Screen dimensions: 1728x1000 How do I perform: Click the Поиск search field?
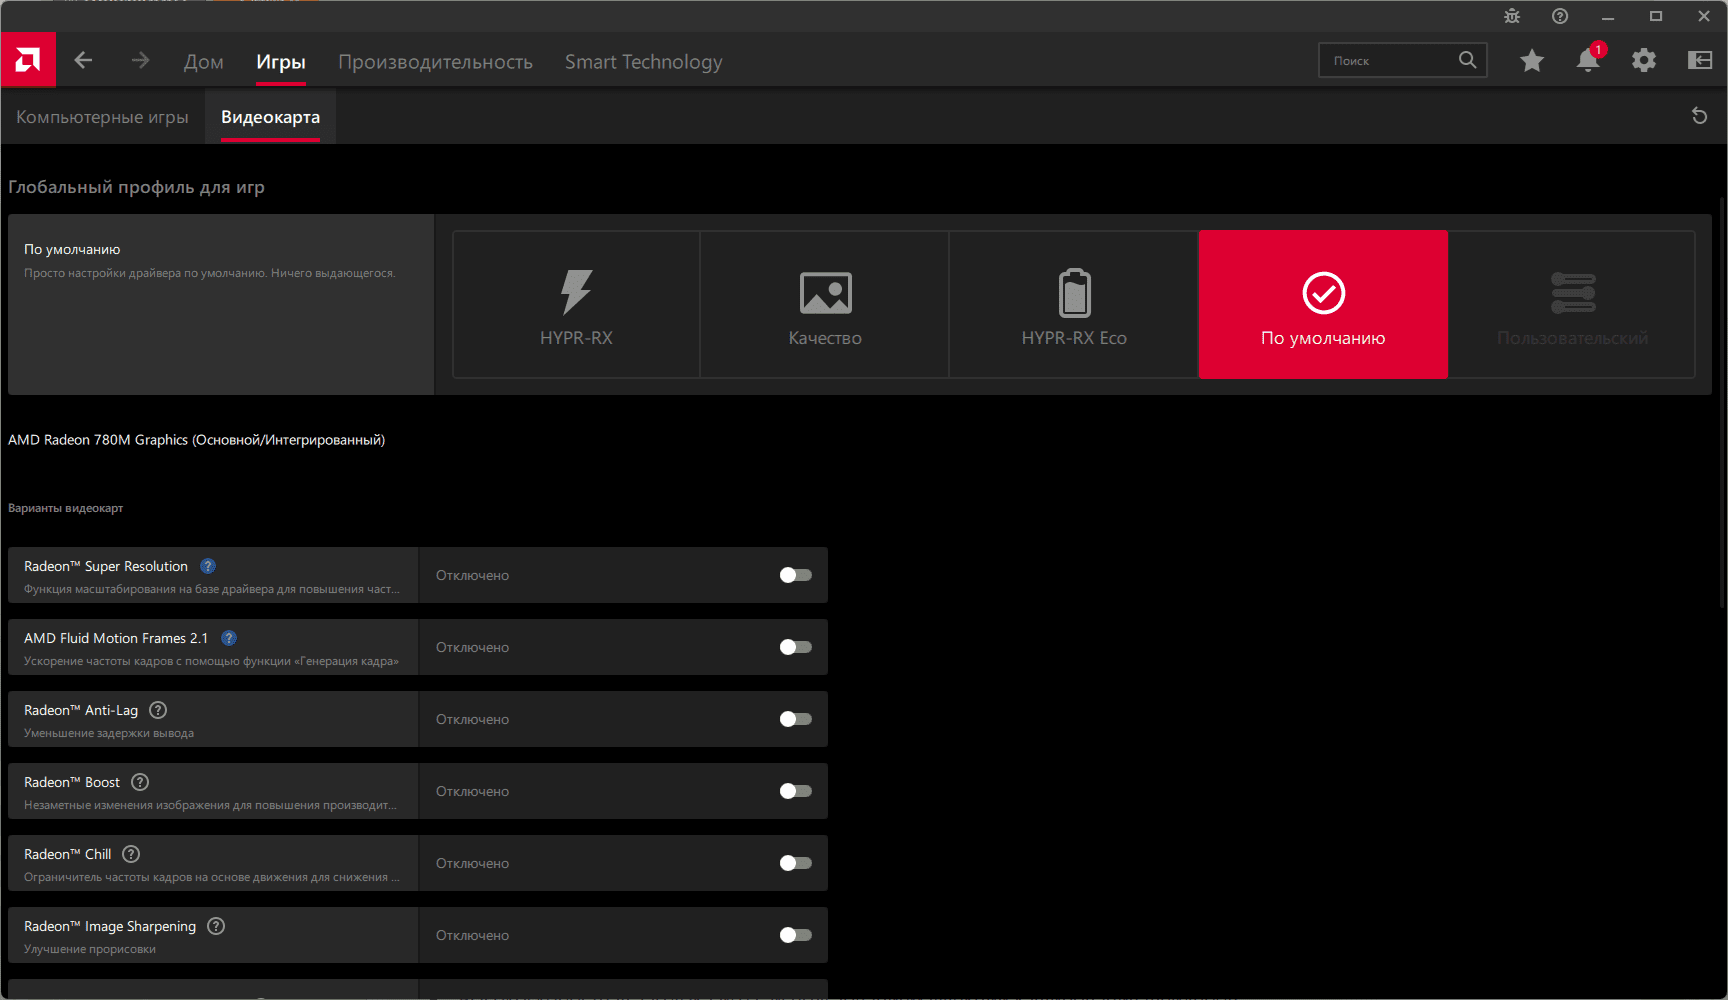(x=1403, y=60)
